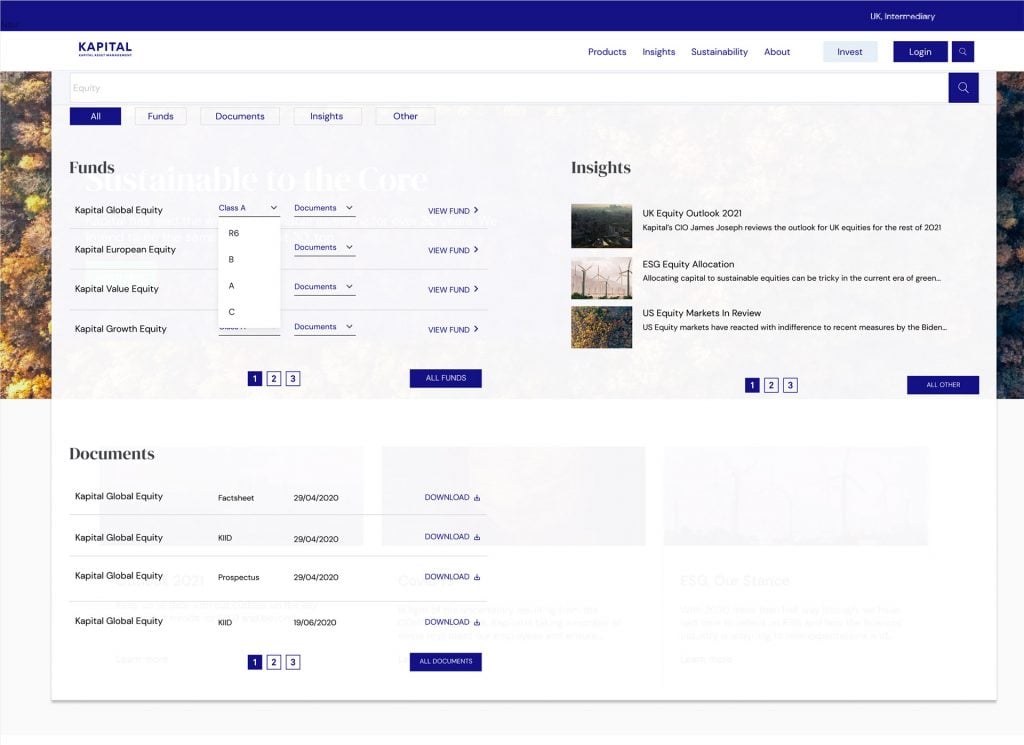Click the ALL OTHER button
The image size is (1024, 745).
(x=942, y=385)
